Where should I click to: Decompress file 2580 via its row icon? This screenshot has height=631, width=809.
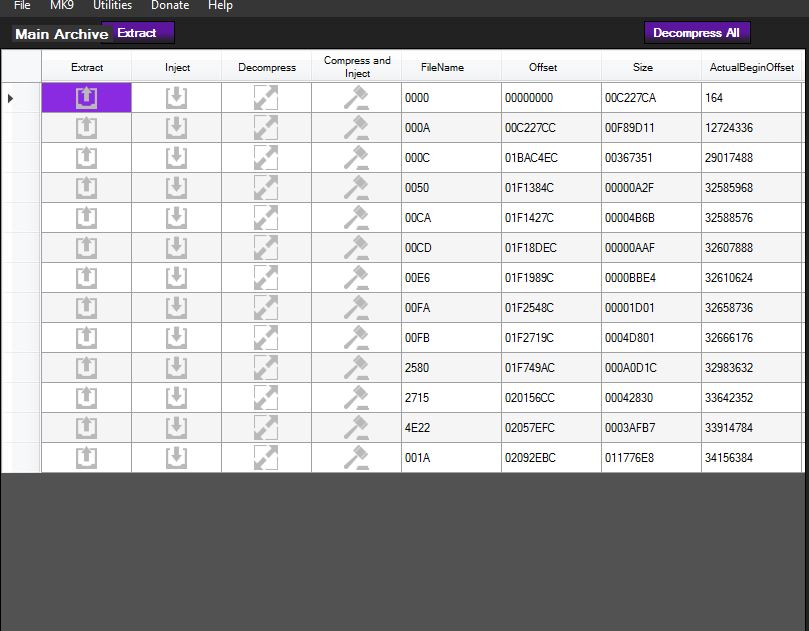[x=266, y=367]
